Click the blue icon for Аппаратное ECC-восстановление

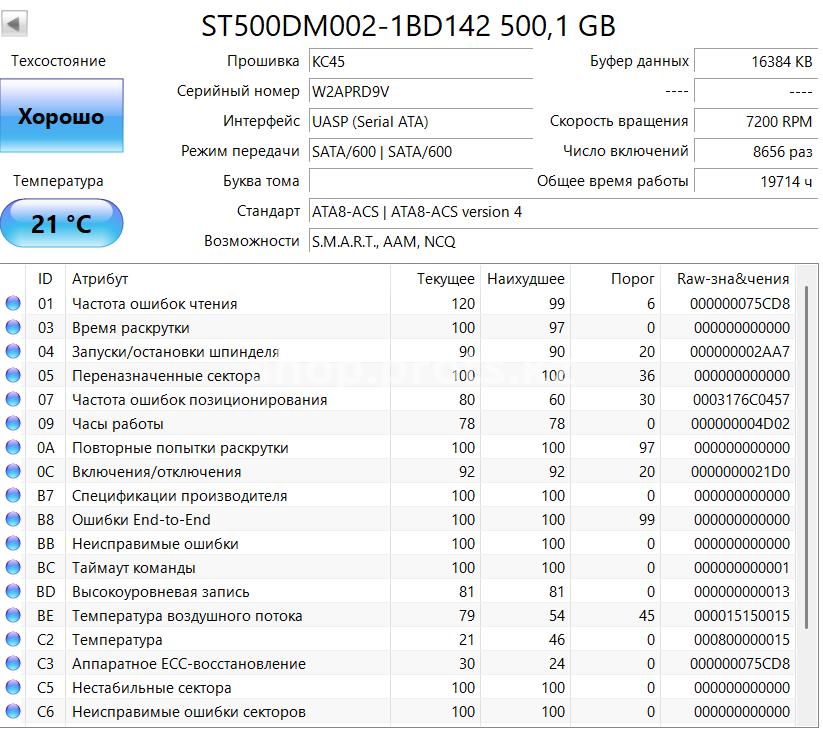(12, 664)
